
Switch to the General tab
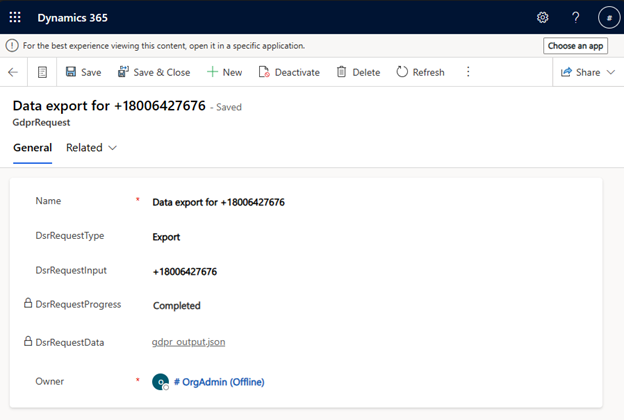pos(33,148)
